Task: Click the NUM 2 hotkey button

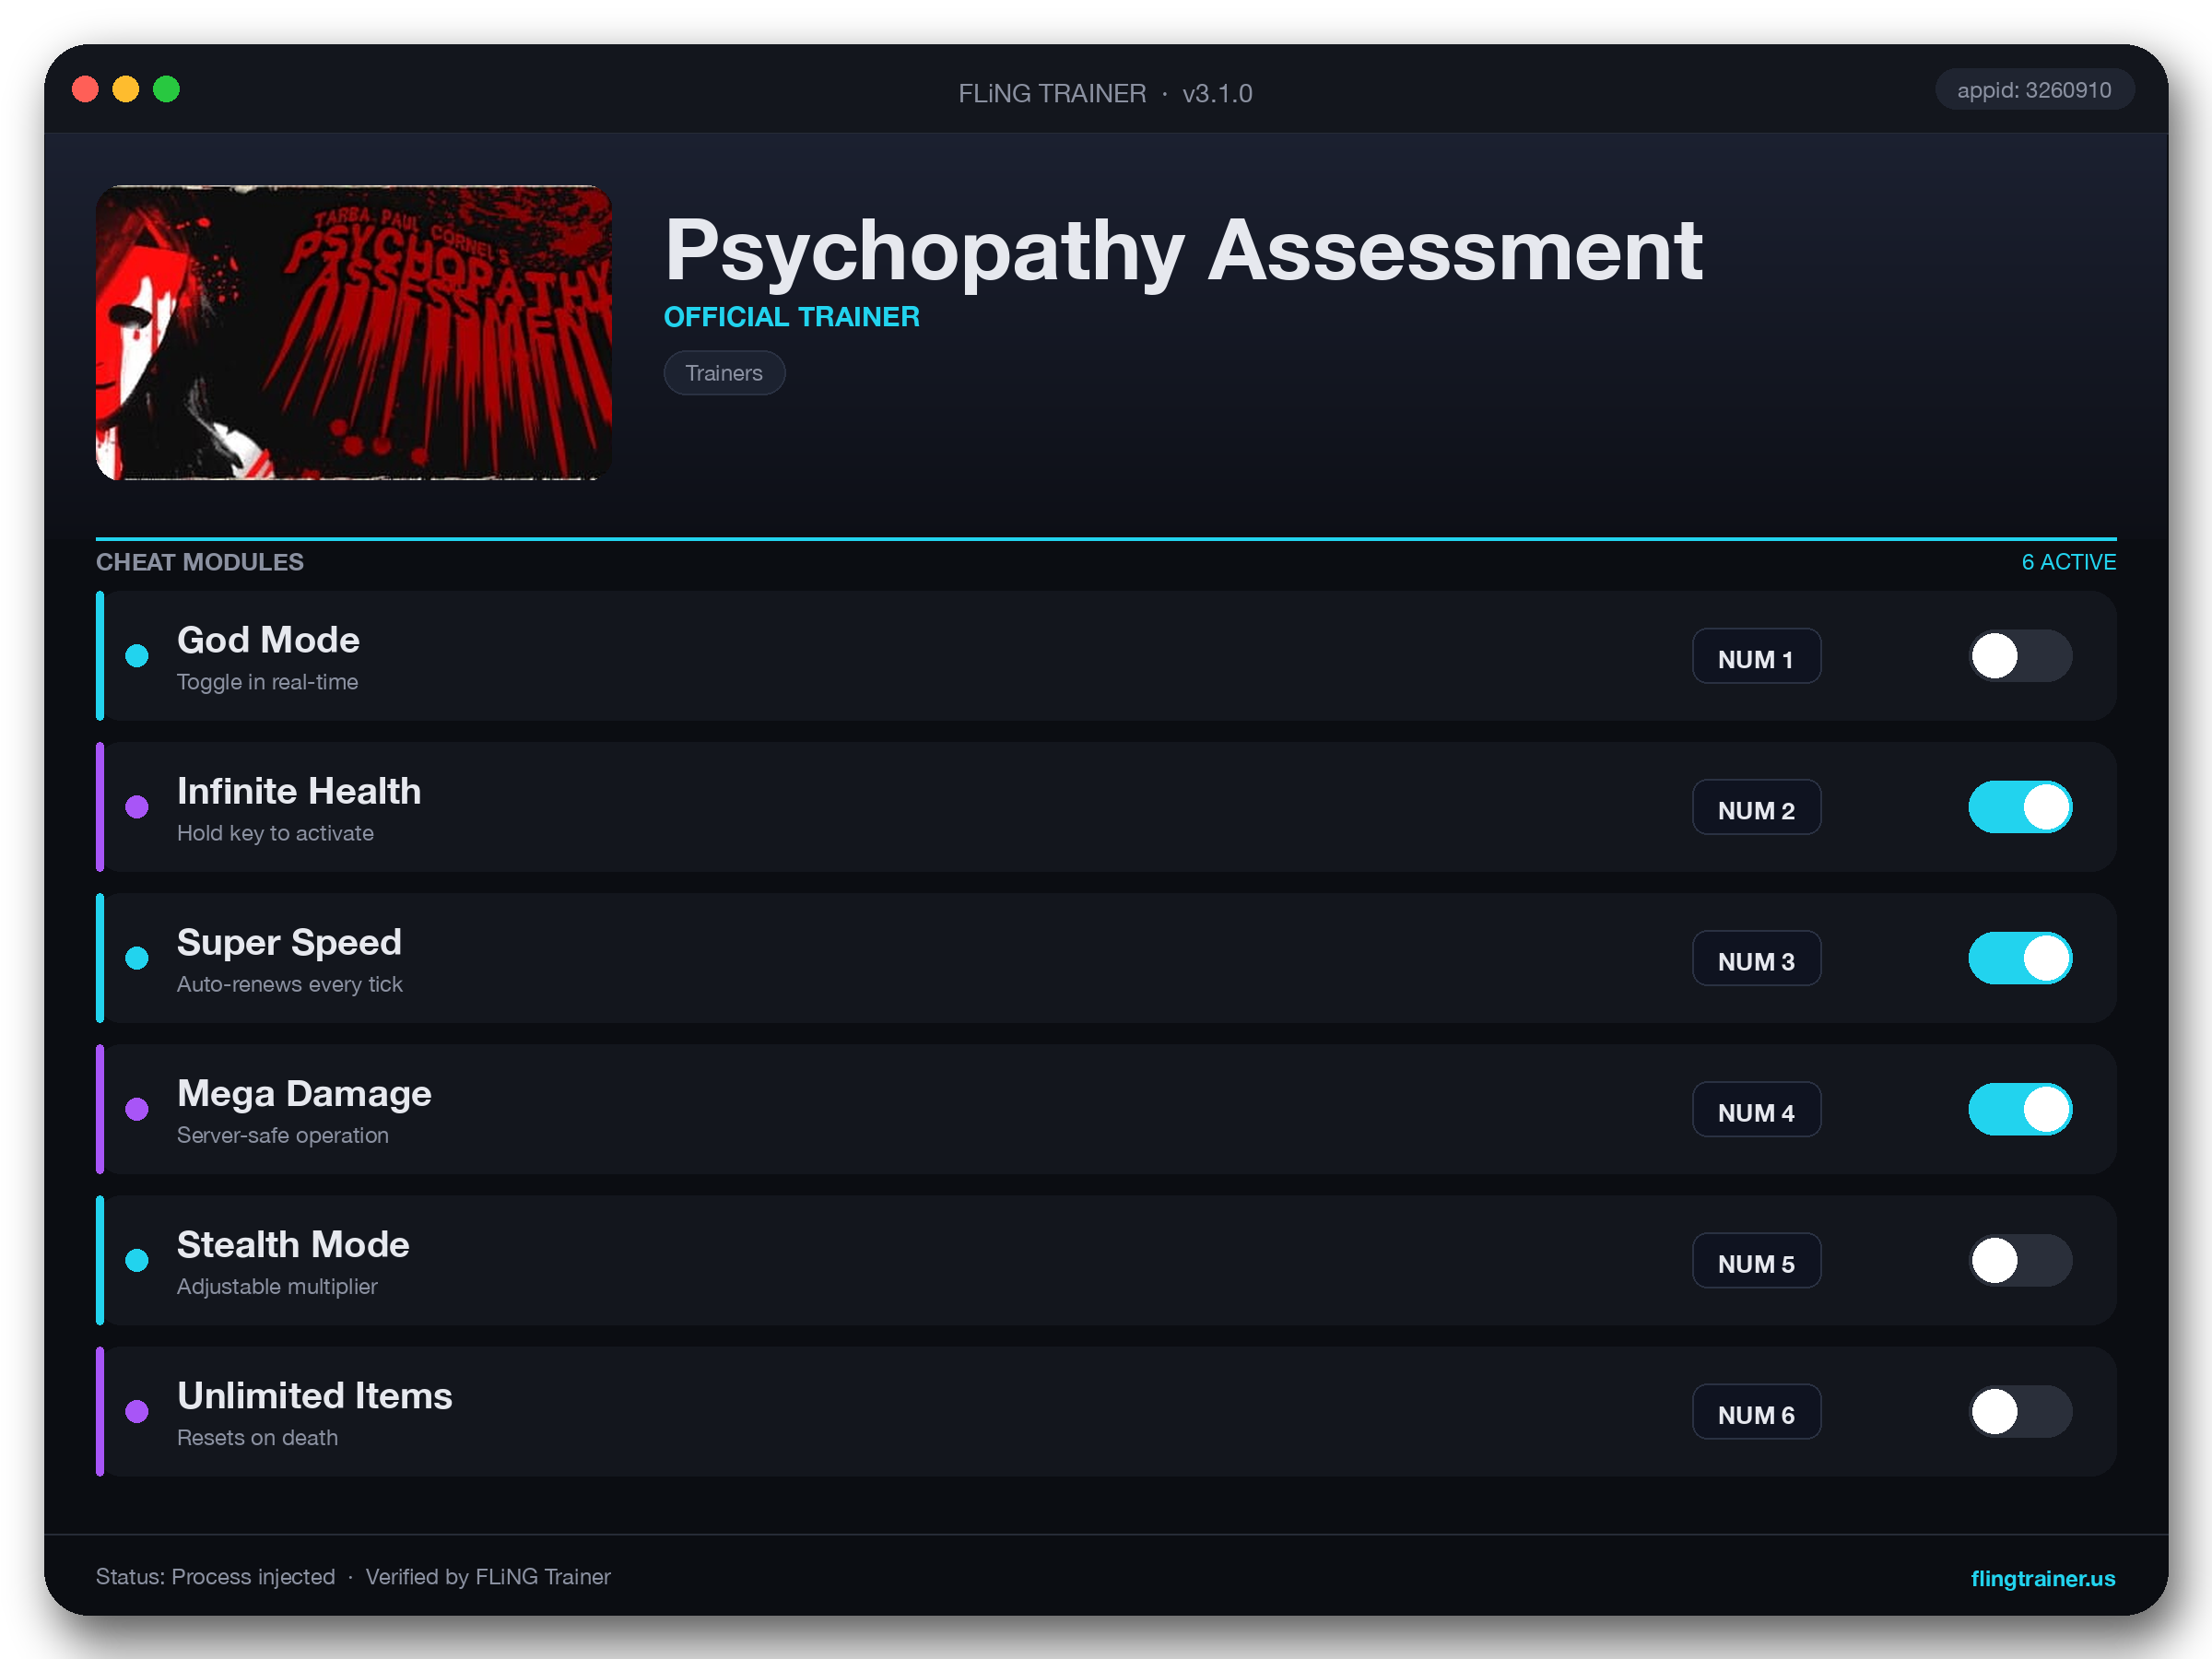Action: click(x=1756, y=808)
